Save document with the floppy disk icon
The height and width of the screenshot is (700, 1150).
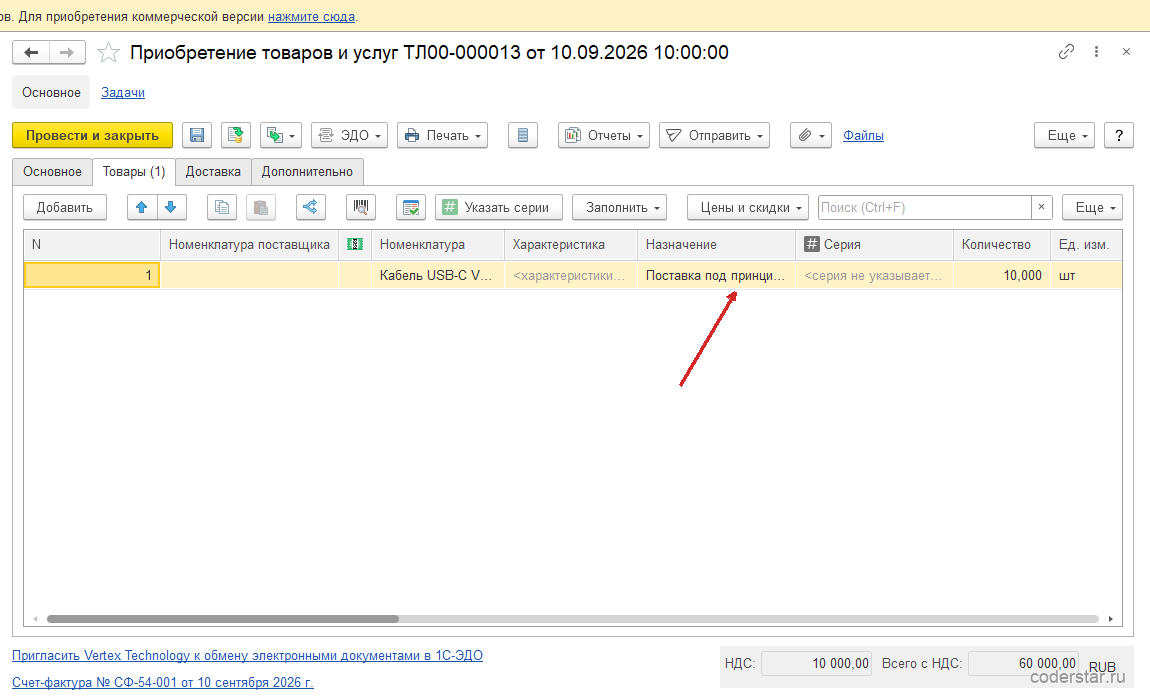tap(197, 135)
